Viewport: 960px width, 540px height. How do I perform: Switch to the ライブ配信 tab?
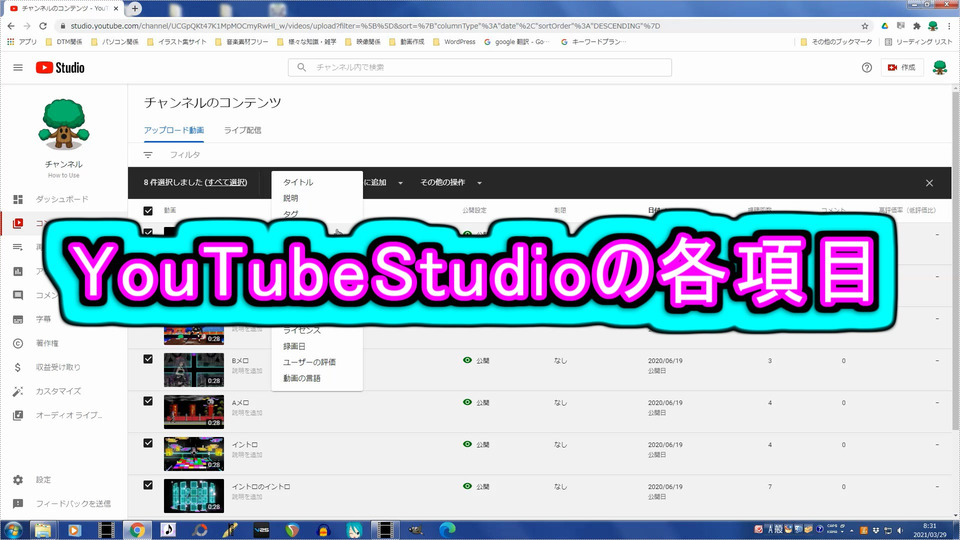pyautogui.click(x=242, y=130)
